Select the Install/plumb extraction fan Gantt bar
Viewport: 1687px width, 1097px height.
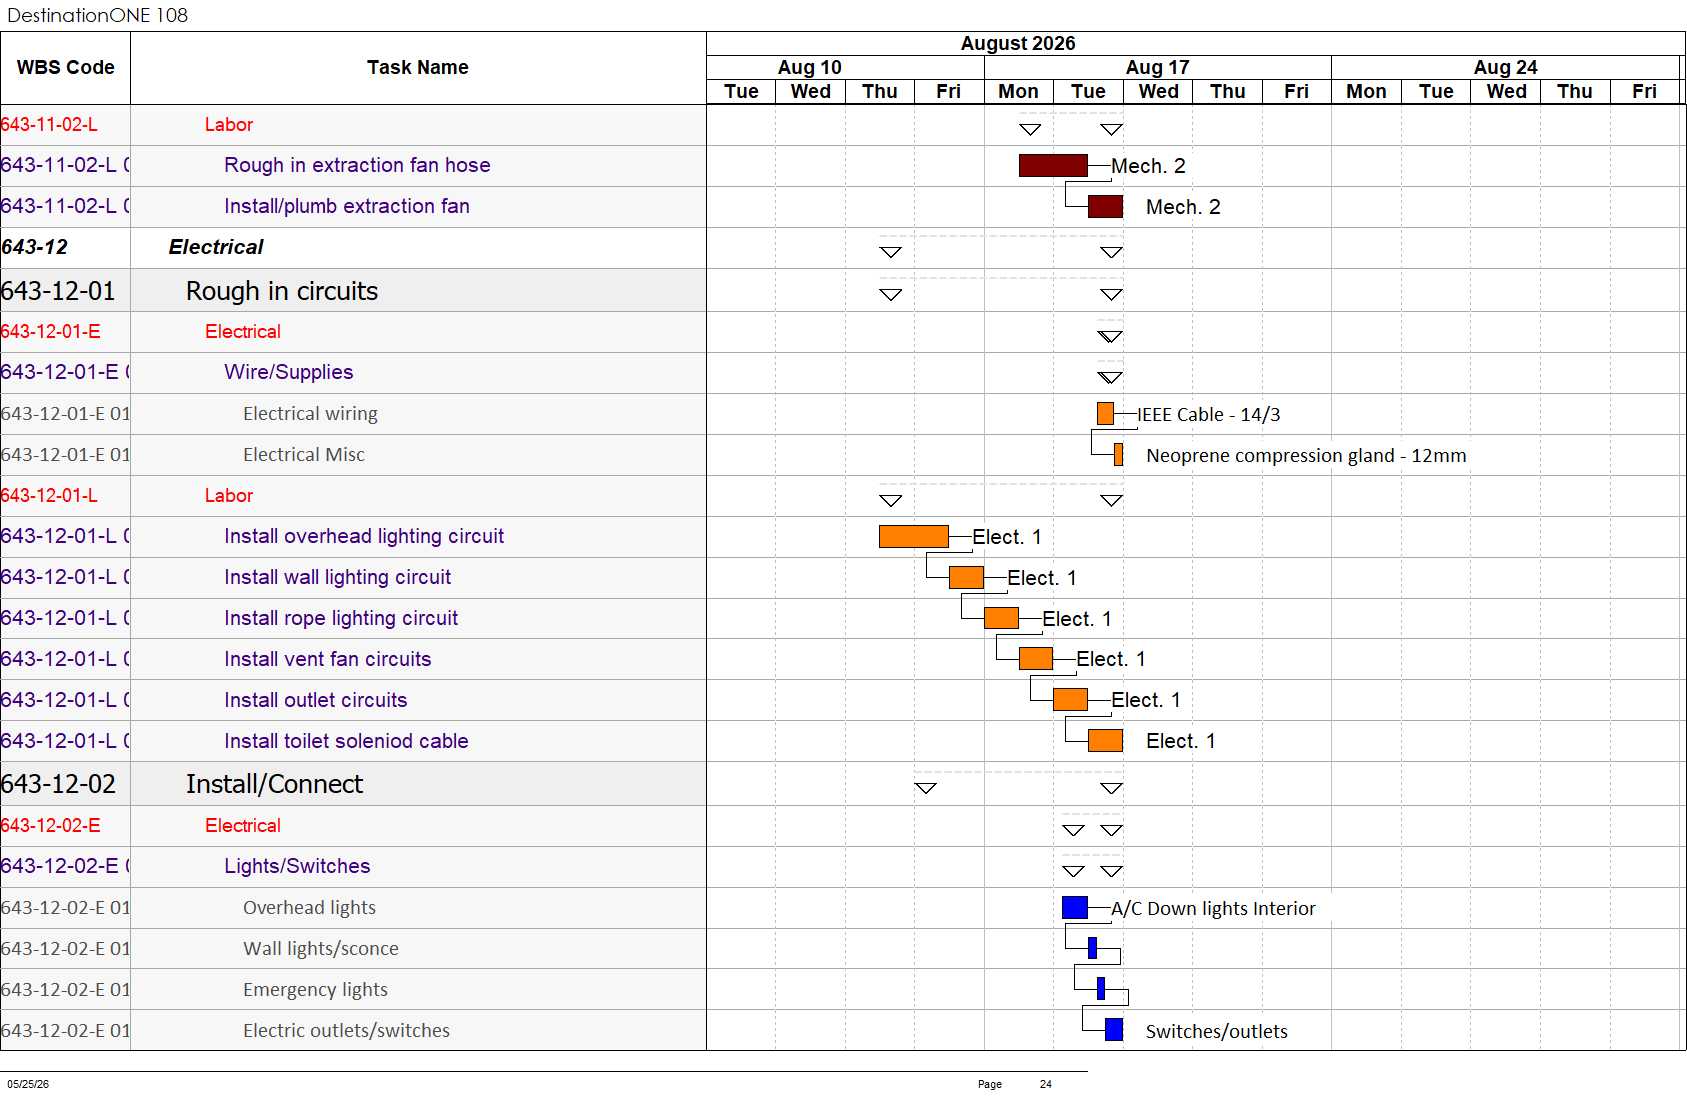pyautogui.click(x=1105, y=206)
